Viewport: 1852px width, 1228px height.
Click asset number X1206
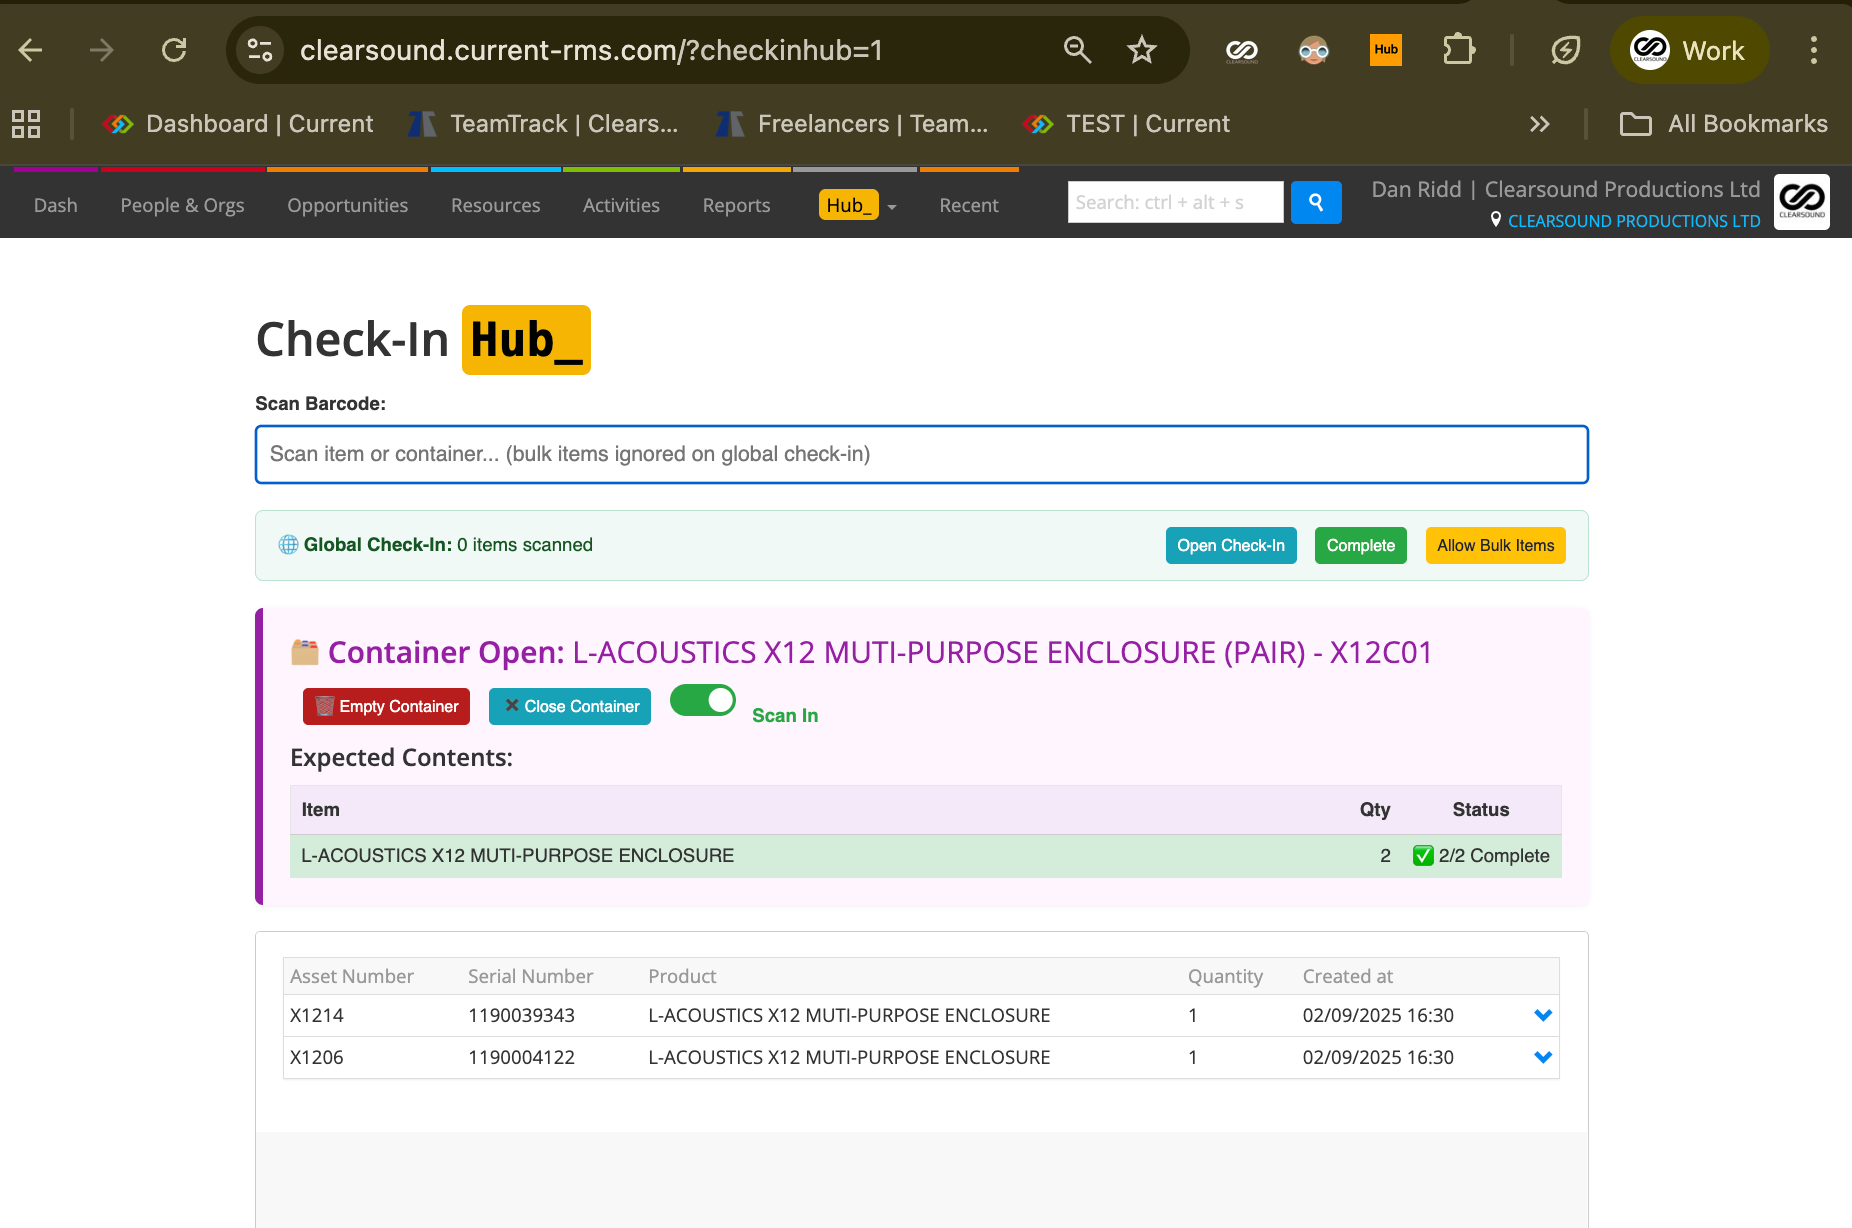(x=316, y=1057)
